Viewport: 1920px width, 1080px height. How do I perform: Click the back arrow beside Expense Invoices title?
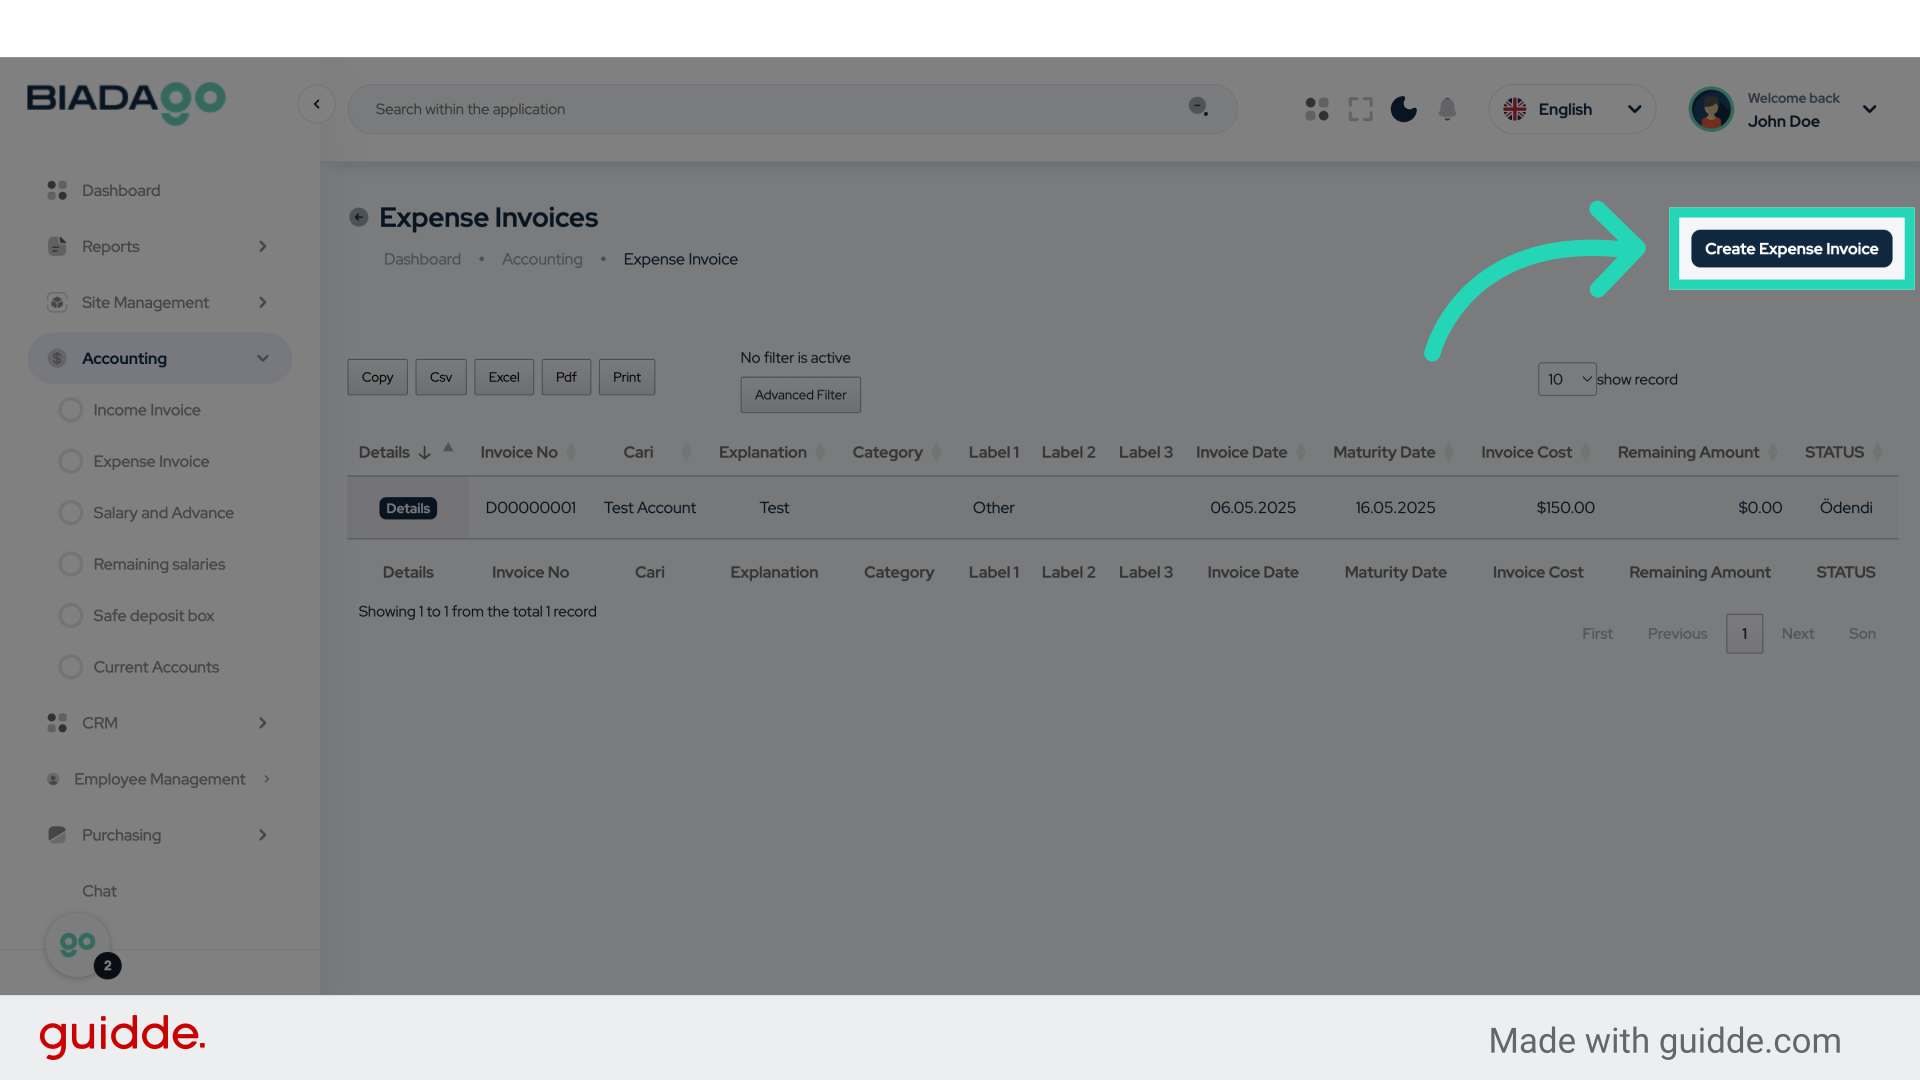coord(358,217)
